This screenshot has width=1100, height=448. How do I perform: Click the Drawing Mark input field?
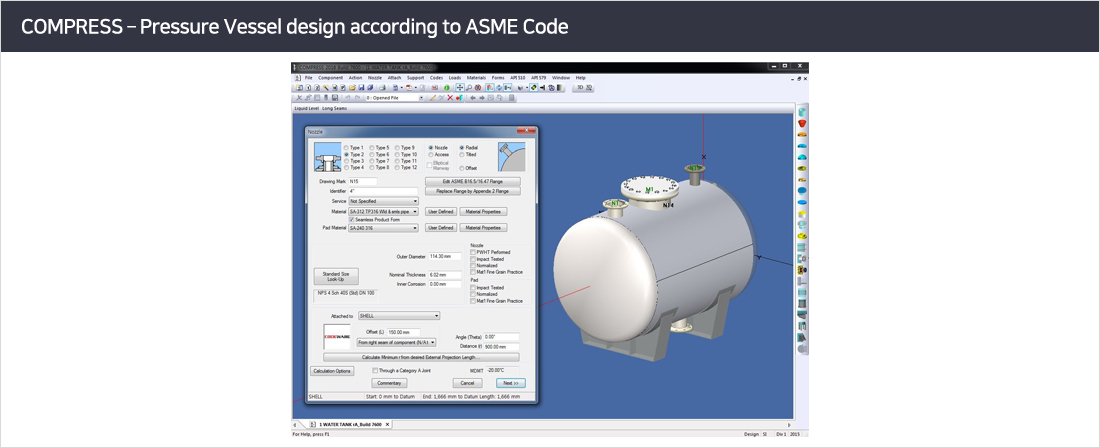coord(363,182)
